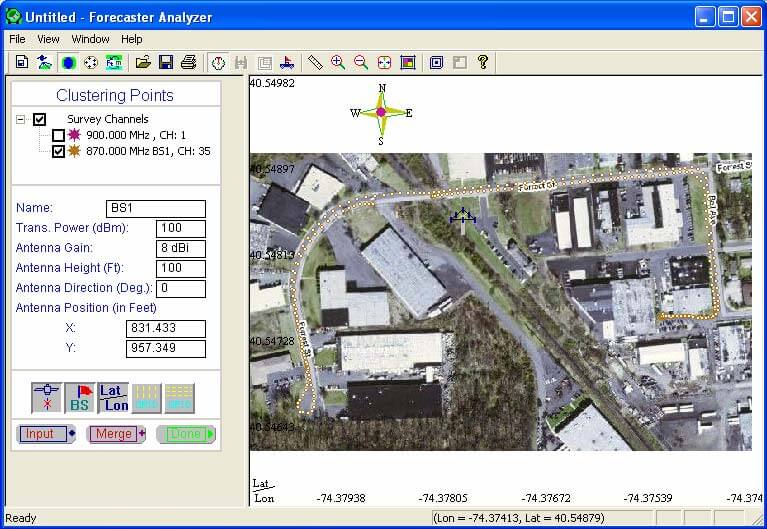
Task: Click the four-arrows circle toolbar icon
Action: click(x=91, y=62)
